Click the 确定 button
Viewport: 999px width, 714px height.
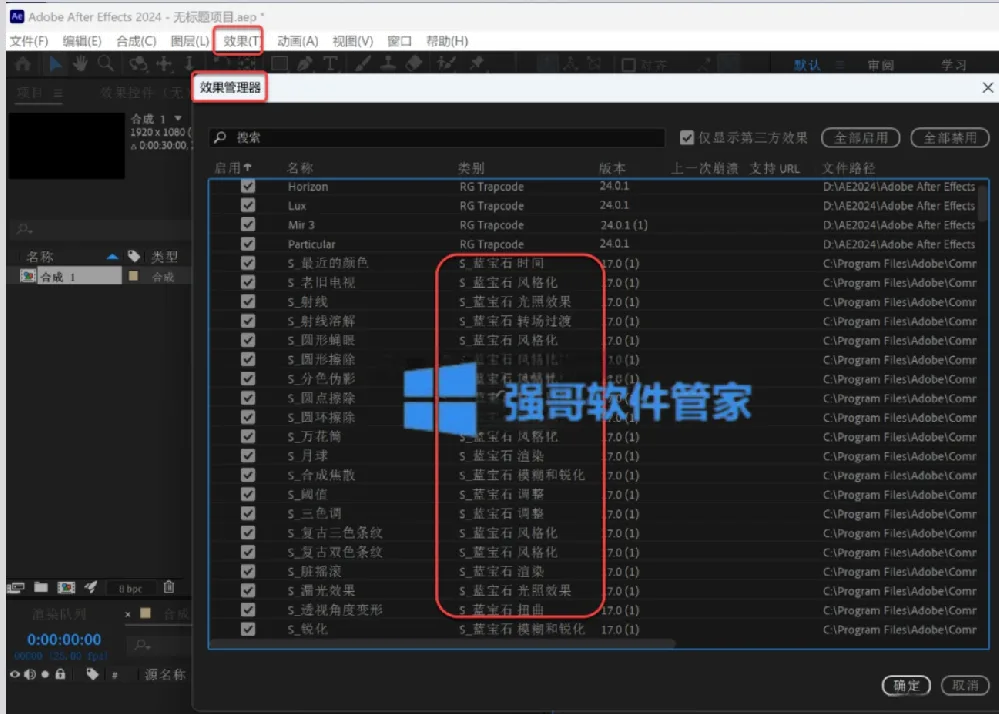tap(906, 685)
